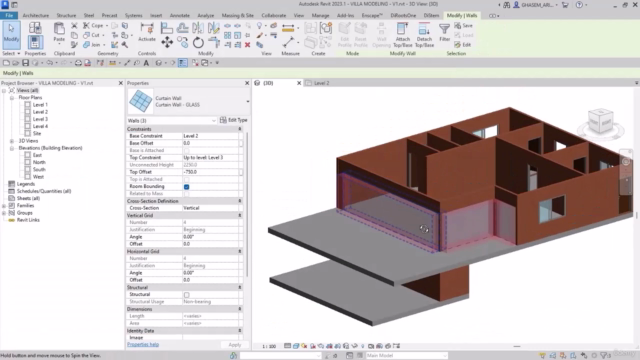Select the Align tool icon
640x360 pixels.
[166, 28]
